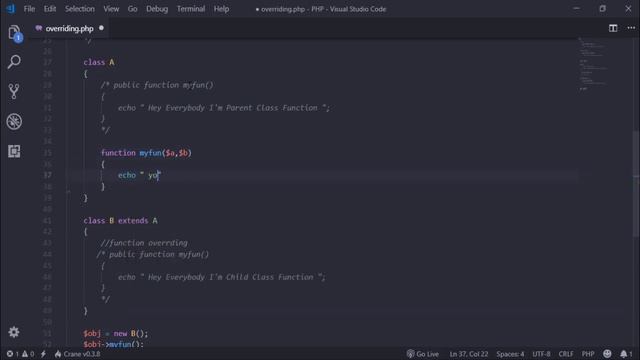Screen dimensions: 640x360
Task: Open the File menu
Action: click(x=29, y=9)
